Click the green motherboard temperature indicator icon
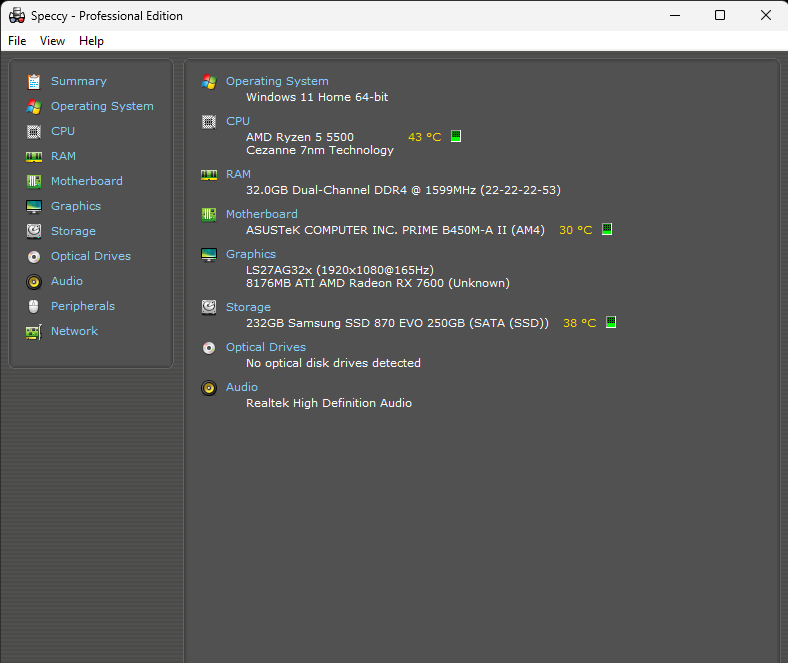Viewport: 788px width, 663px height. pos(607,229)
